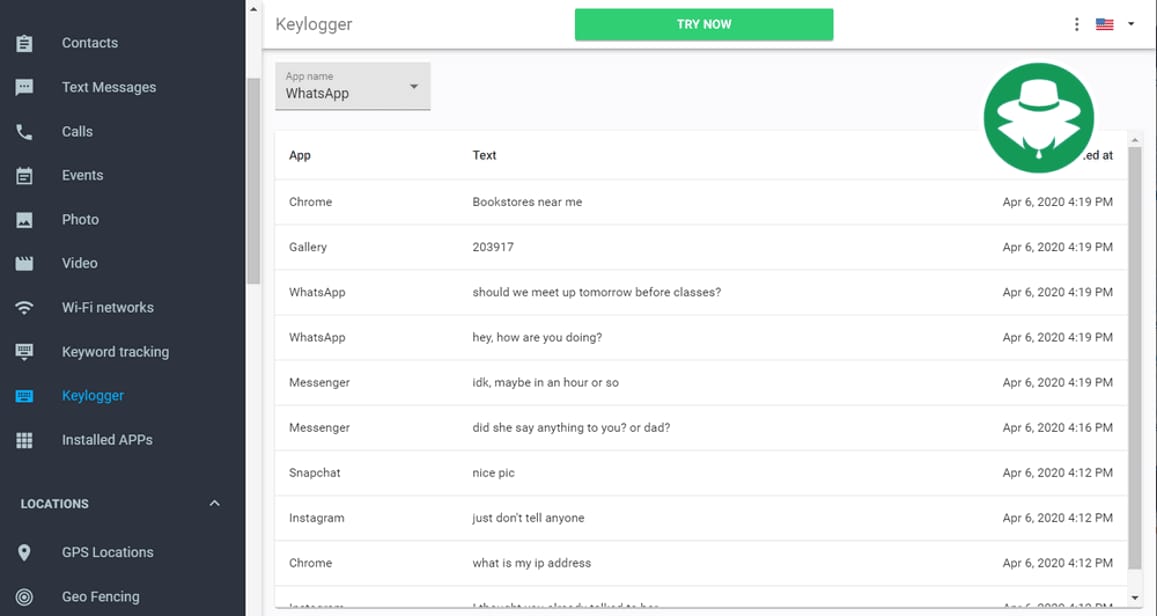This screenshot has width=1157, height=616.
Task: Select the Keyword tracking keyboard icon
Action: coord(24,351)
